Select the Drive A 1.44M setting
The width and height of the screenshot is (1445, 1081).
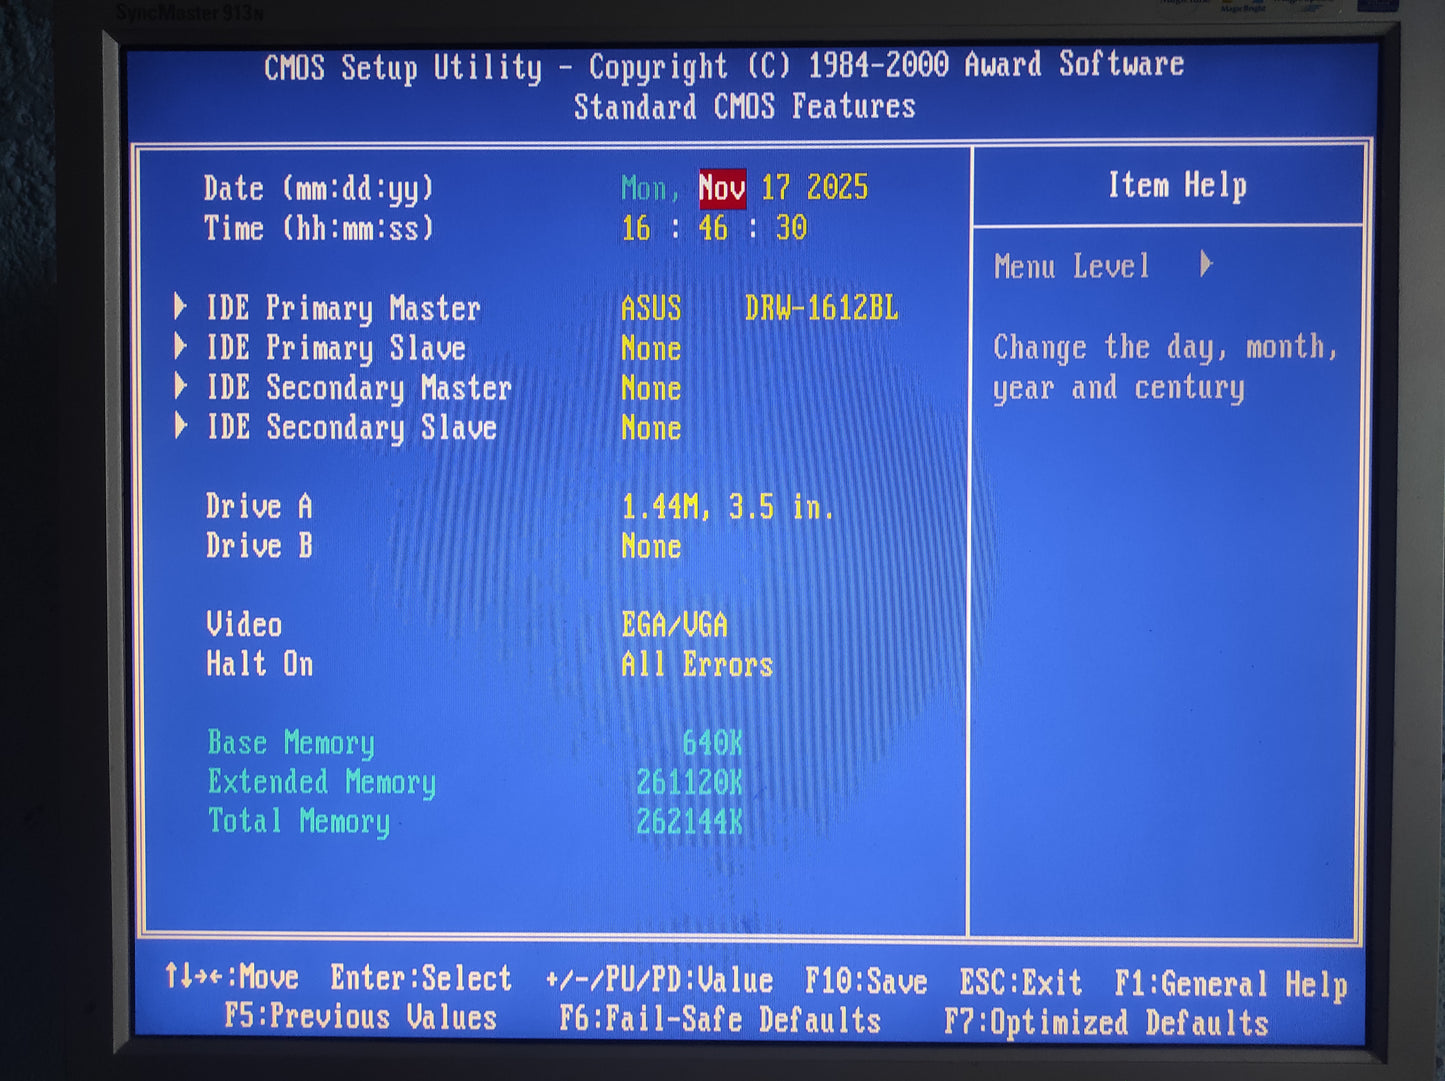pyautogui.click(x=727, y=507)
